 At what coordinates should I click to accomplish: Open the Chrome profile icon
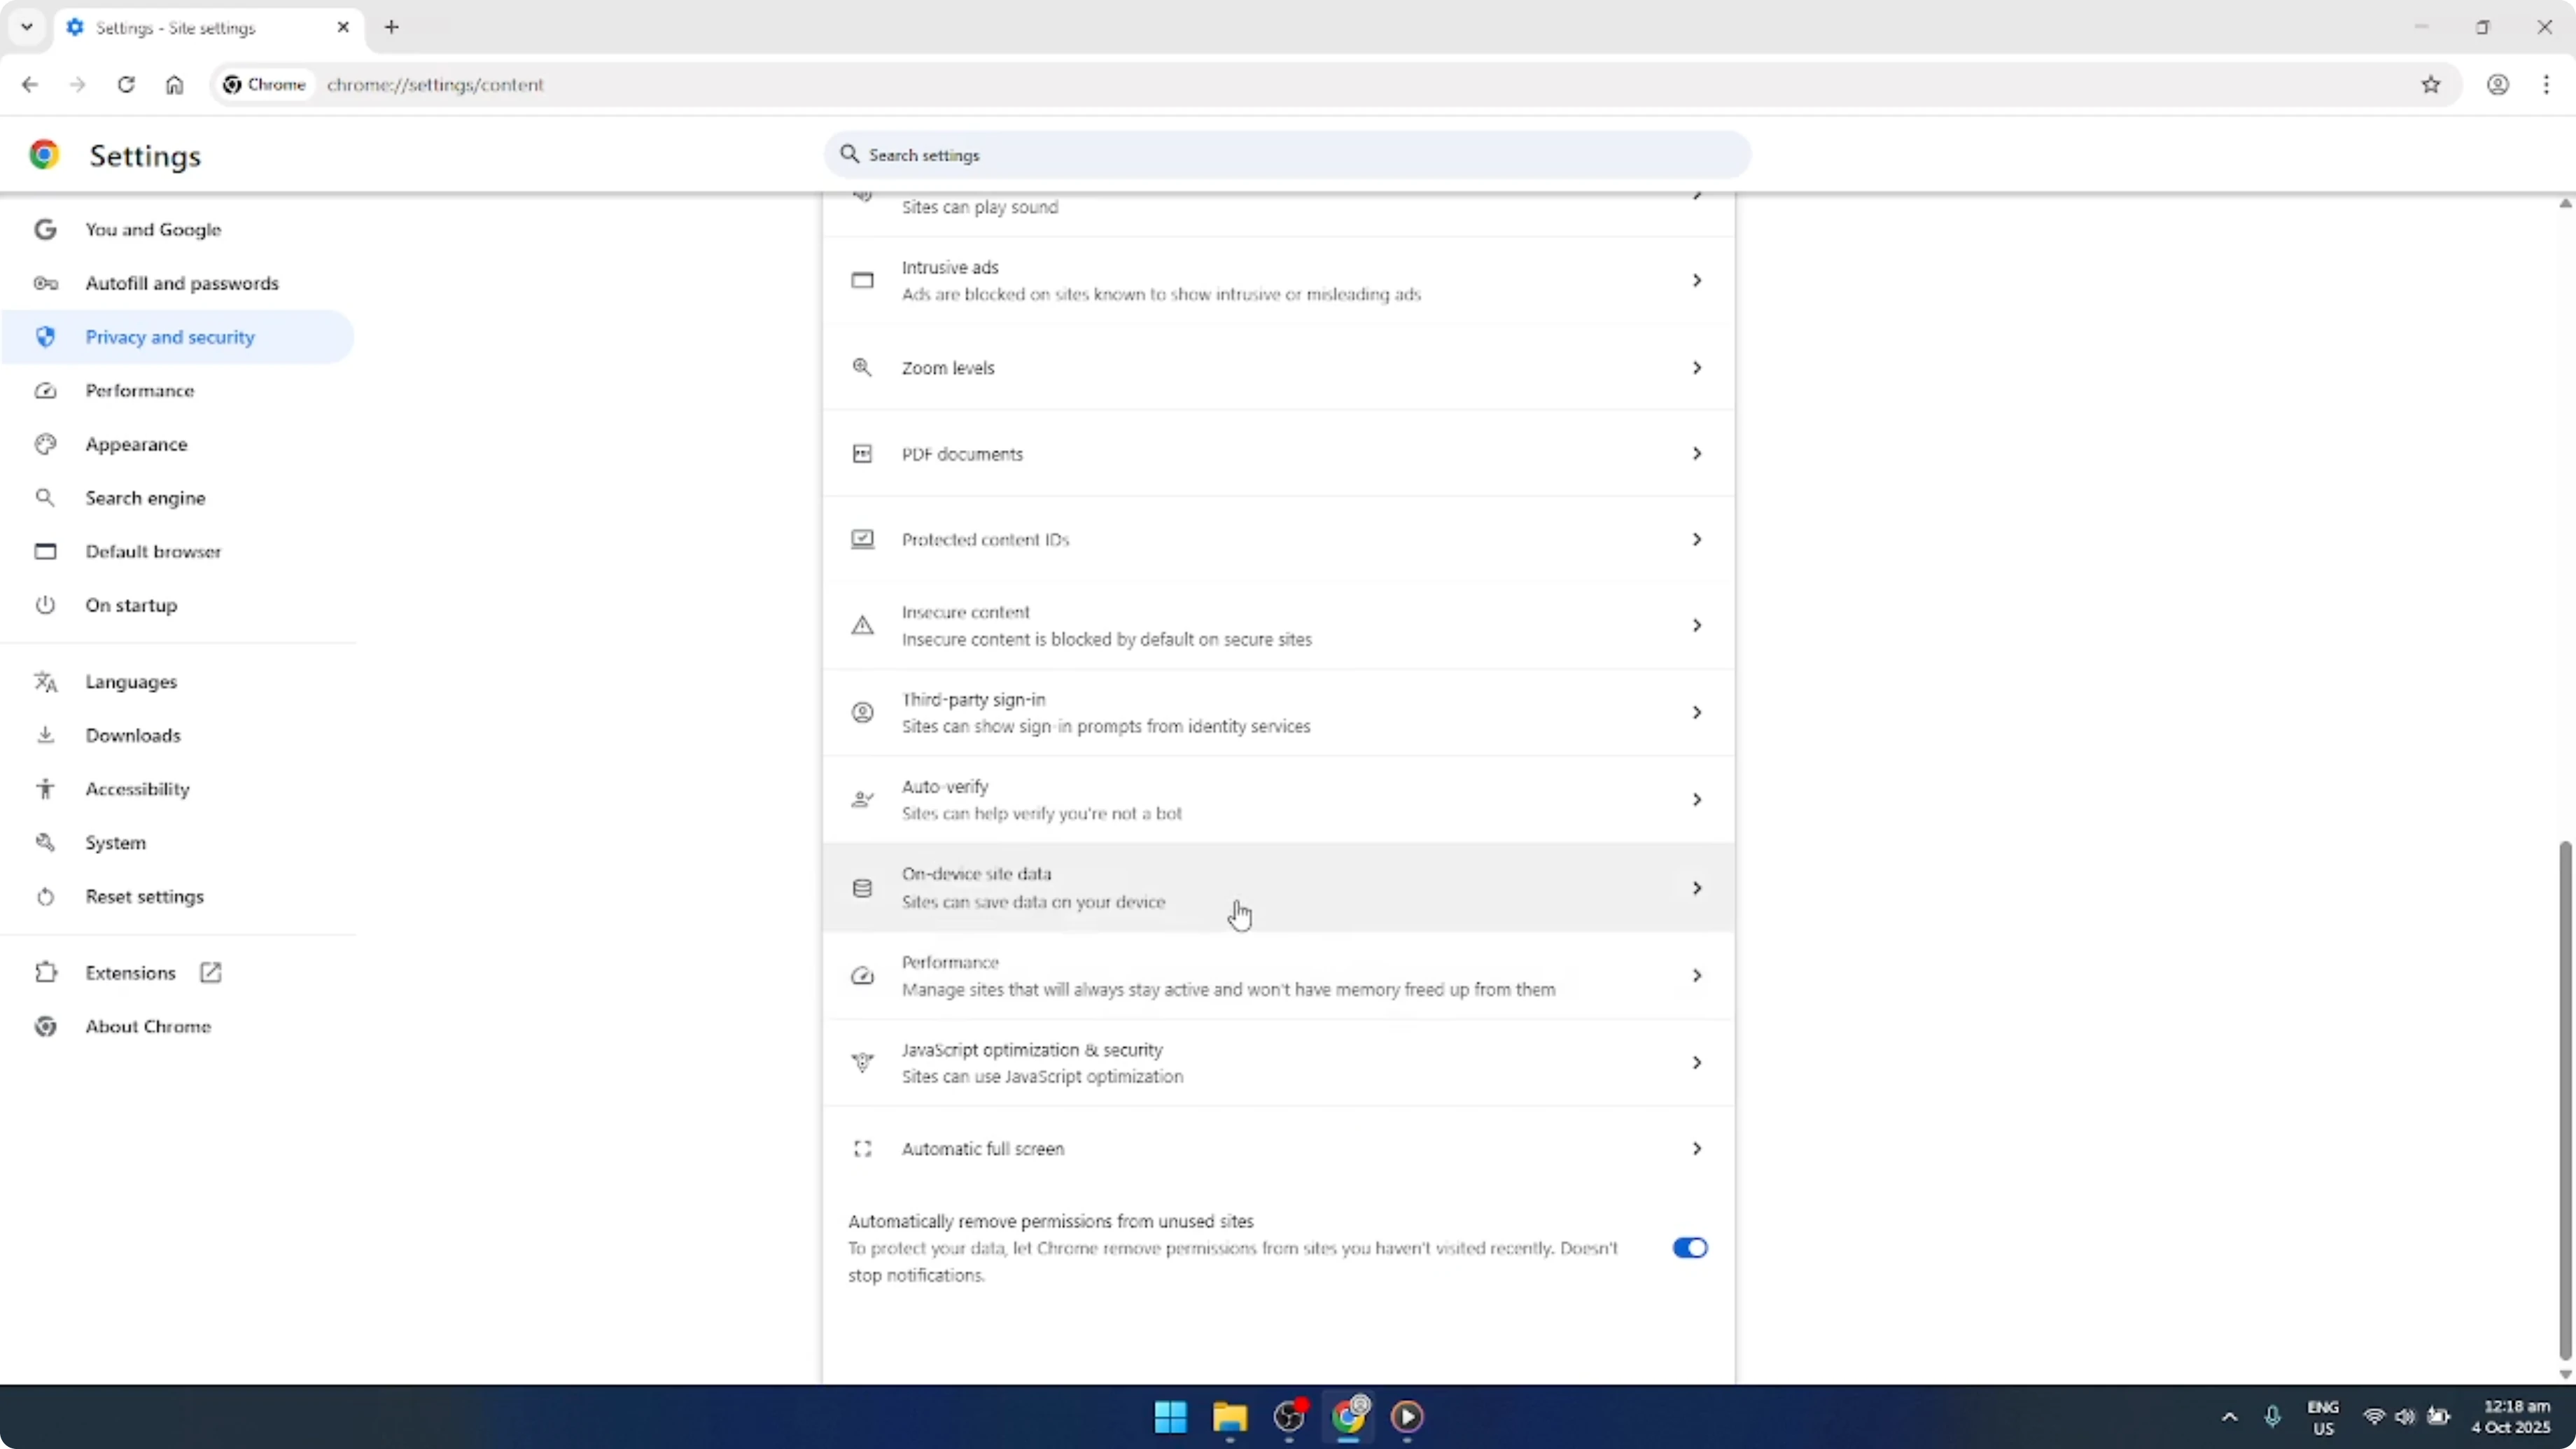click(2498, 85)
